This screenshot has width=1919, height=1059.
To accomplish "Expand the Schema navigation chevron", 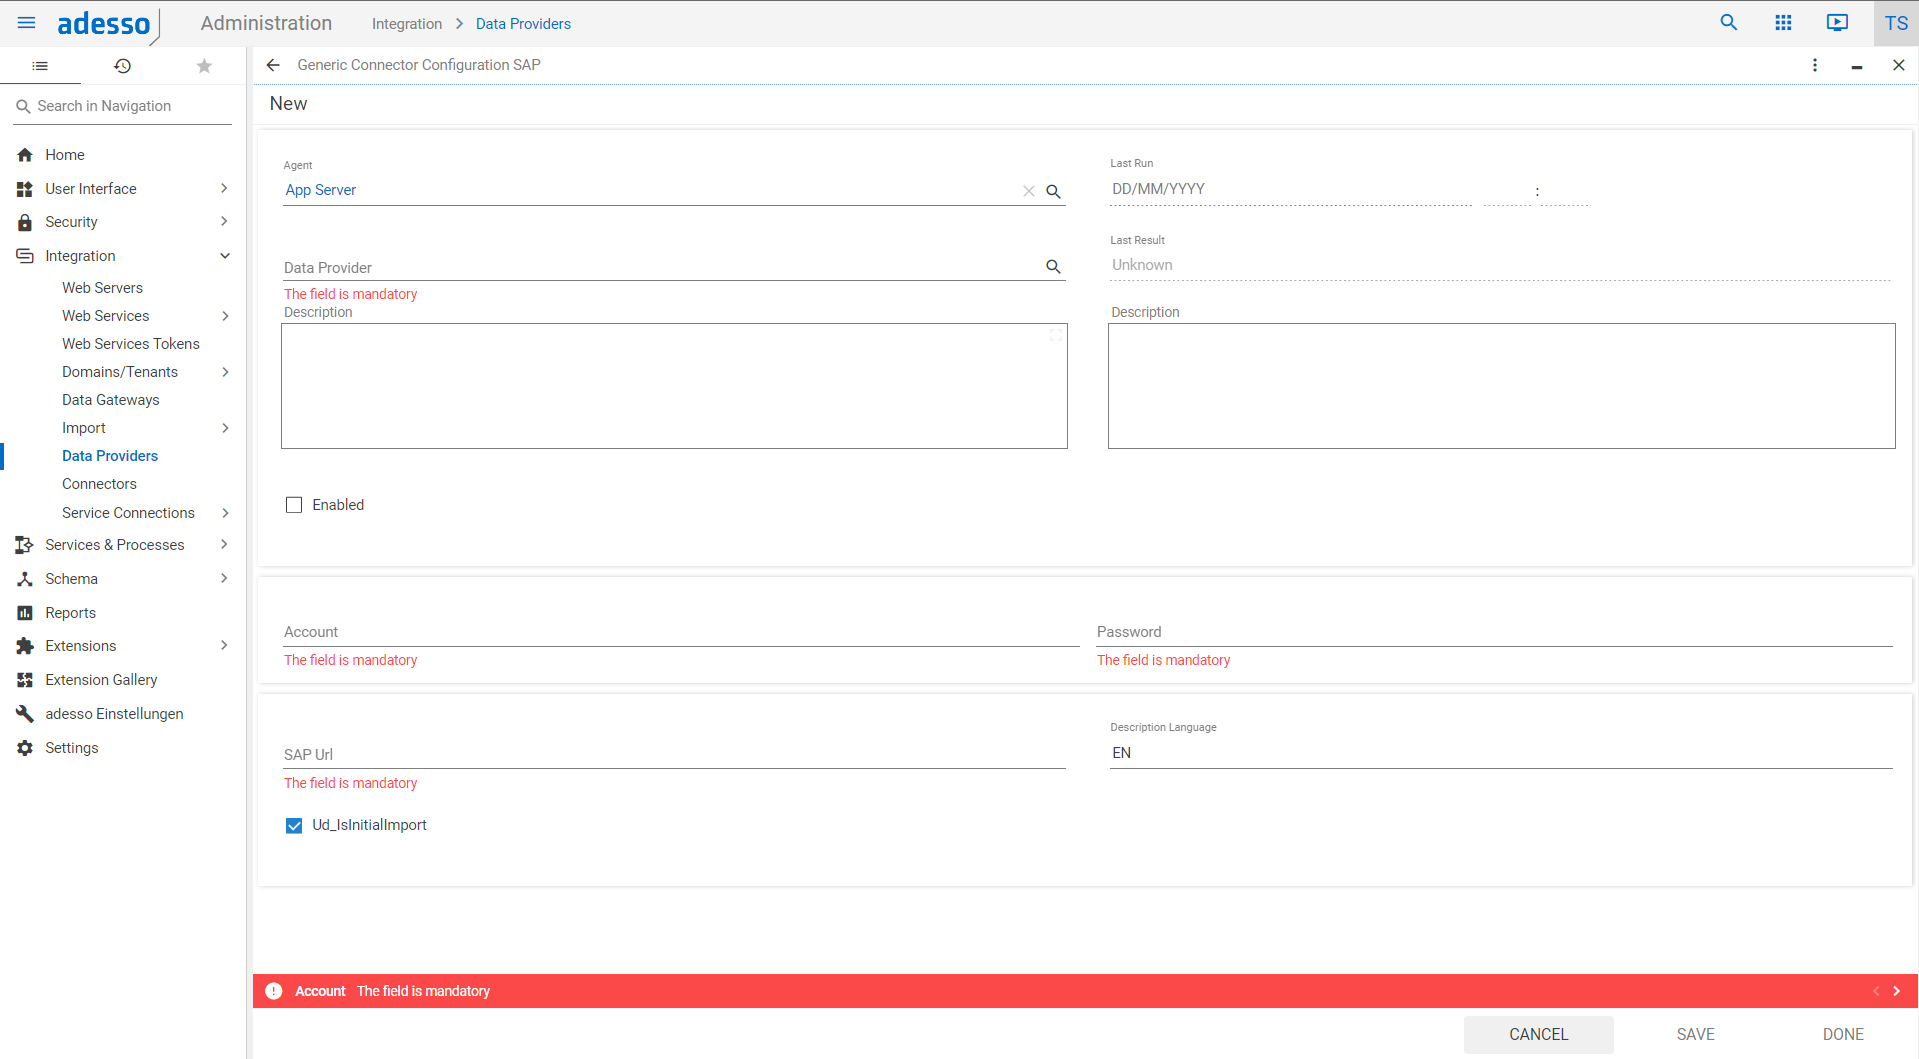I will [x=224, y=578].
